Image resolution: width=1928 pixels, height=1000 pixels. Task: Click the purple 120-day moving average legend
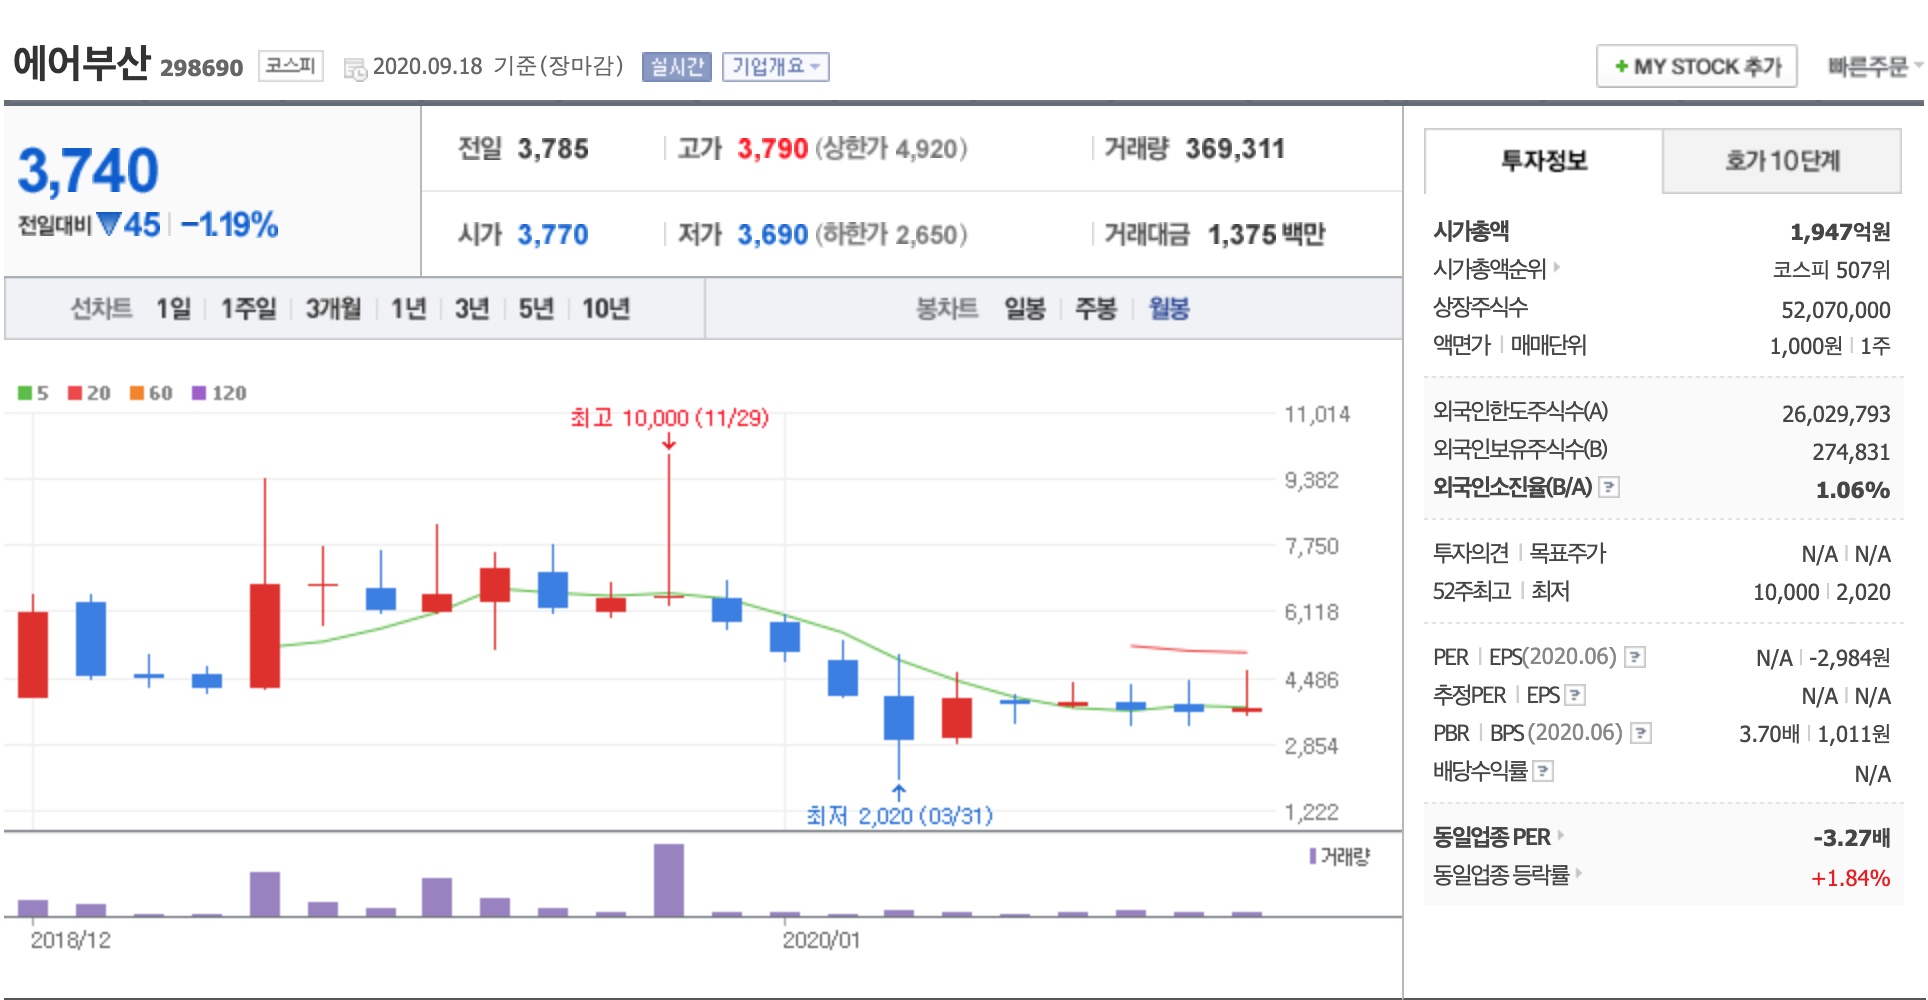(x=219, y=393)
